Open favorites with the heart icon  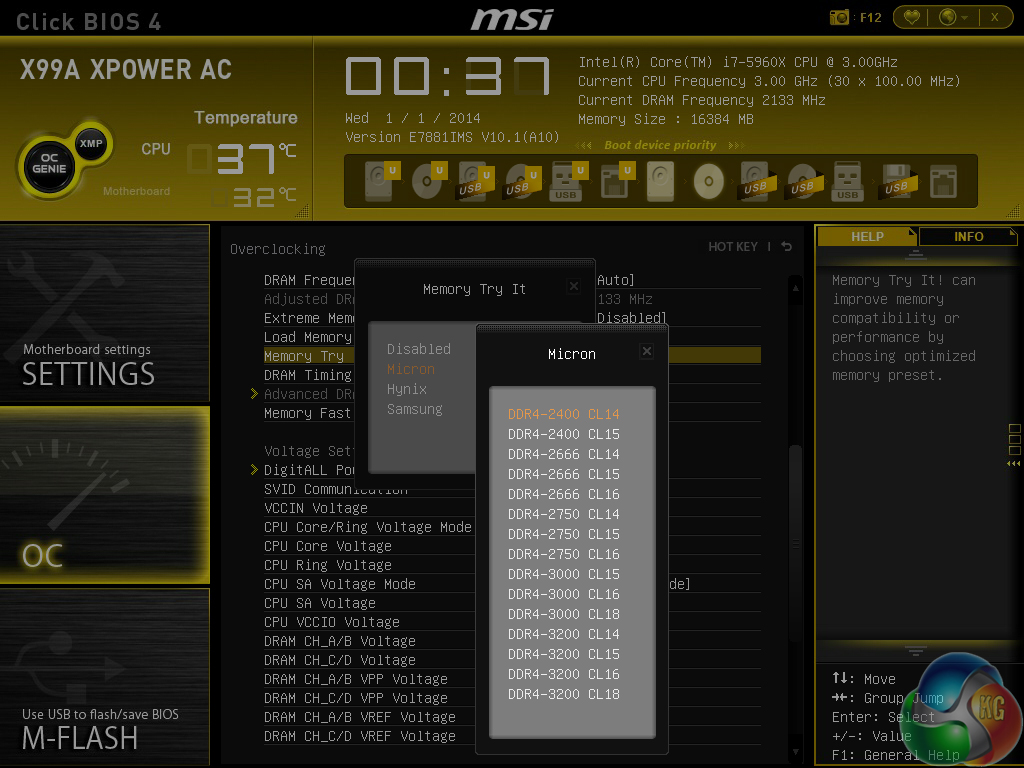tap(912, 17)
